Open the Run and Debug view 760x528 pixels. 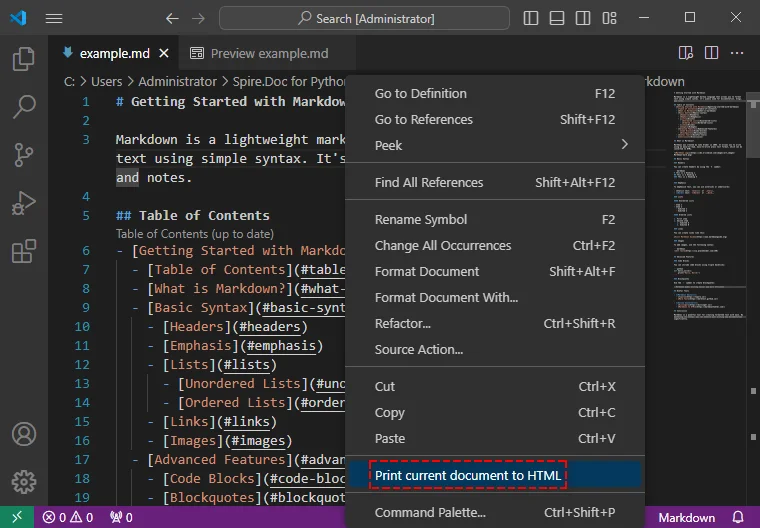coord(23,204)
